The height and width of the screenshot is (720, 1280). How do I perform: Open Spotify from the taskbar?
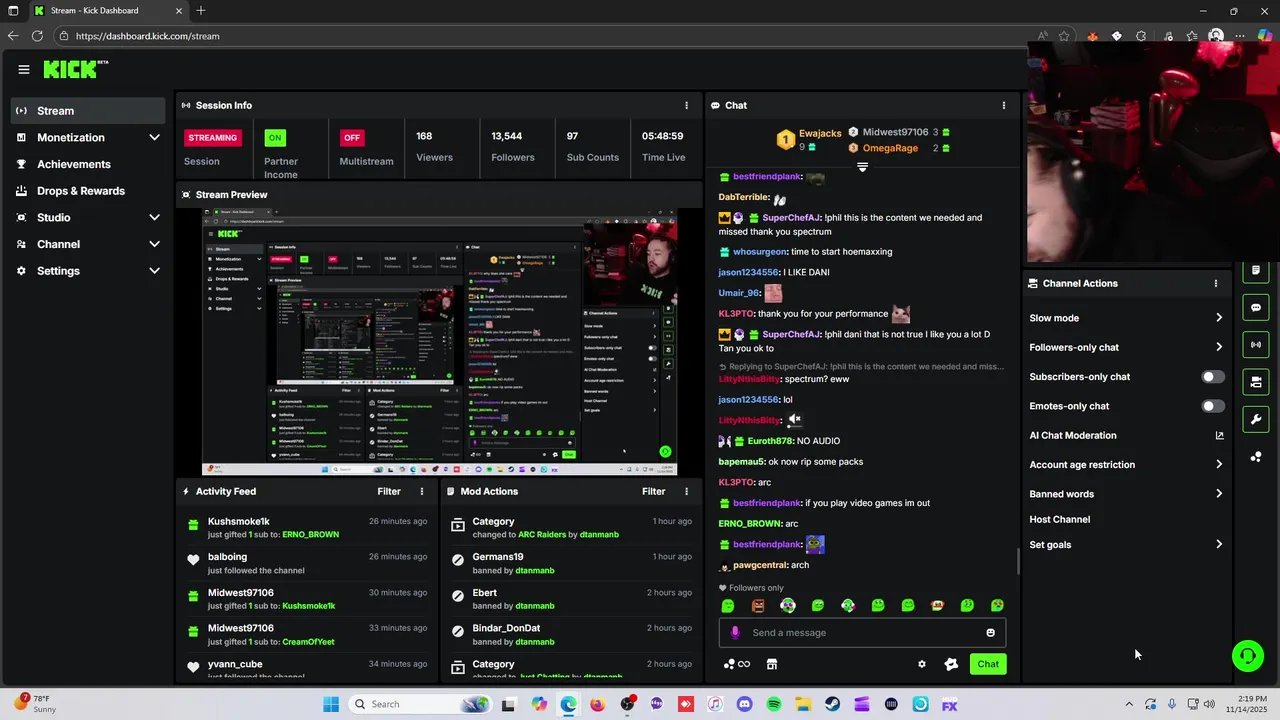[773, 704]
